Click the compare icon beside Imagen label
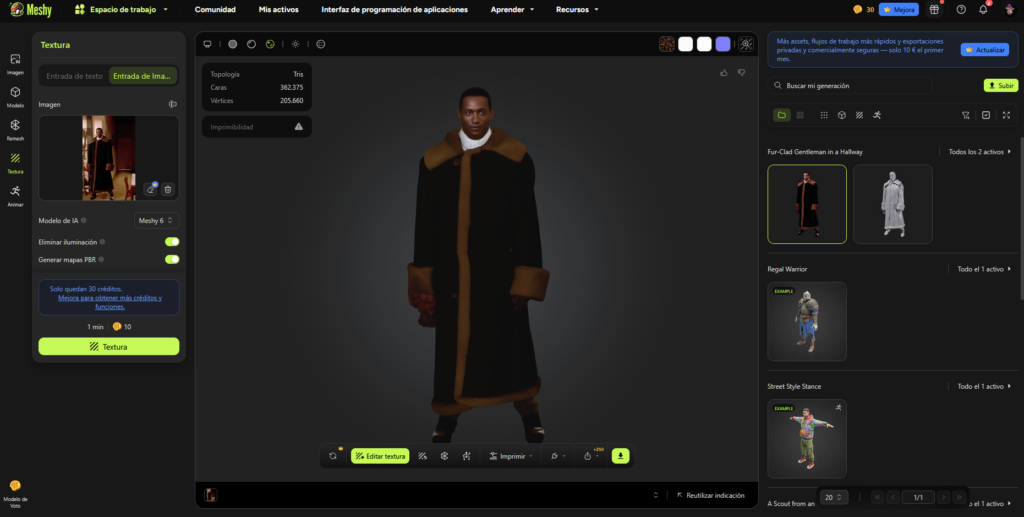 173,104
